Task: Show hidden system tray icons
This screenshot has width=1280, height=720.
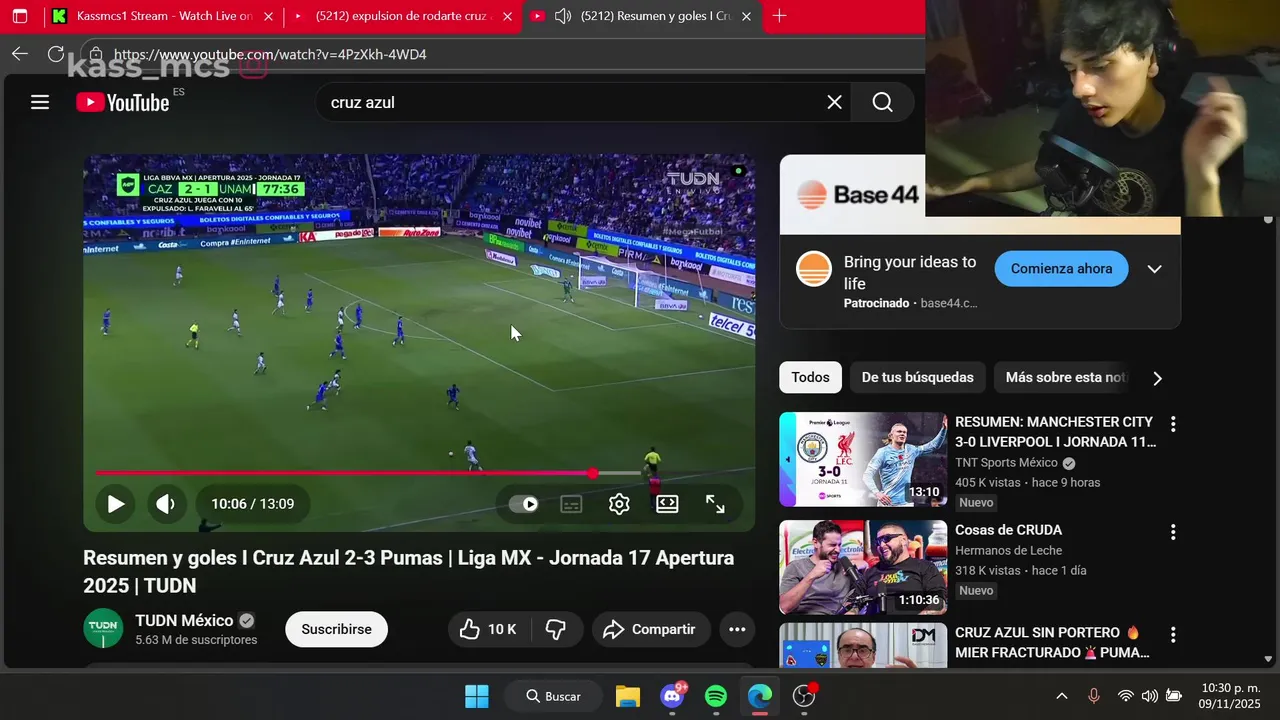Action: (1062, 696)
